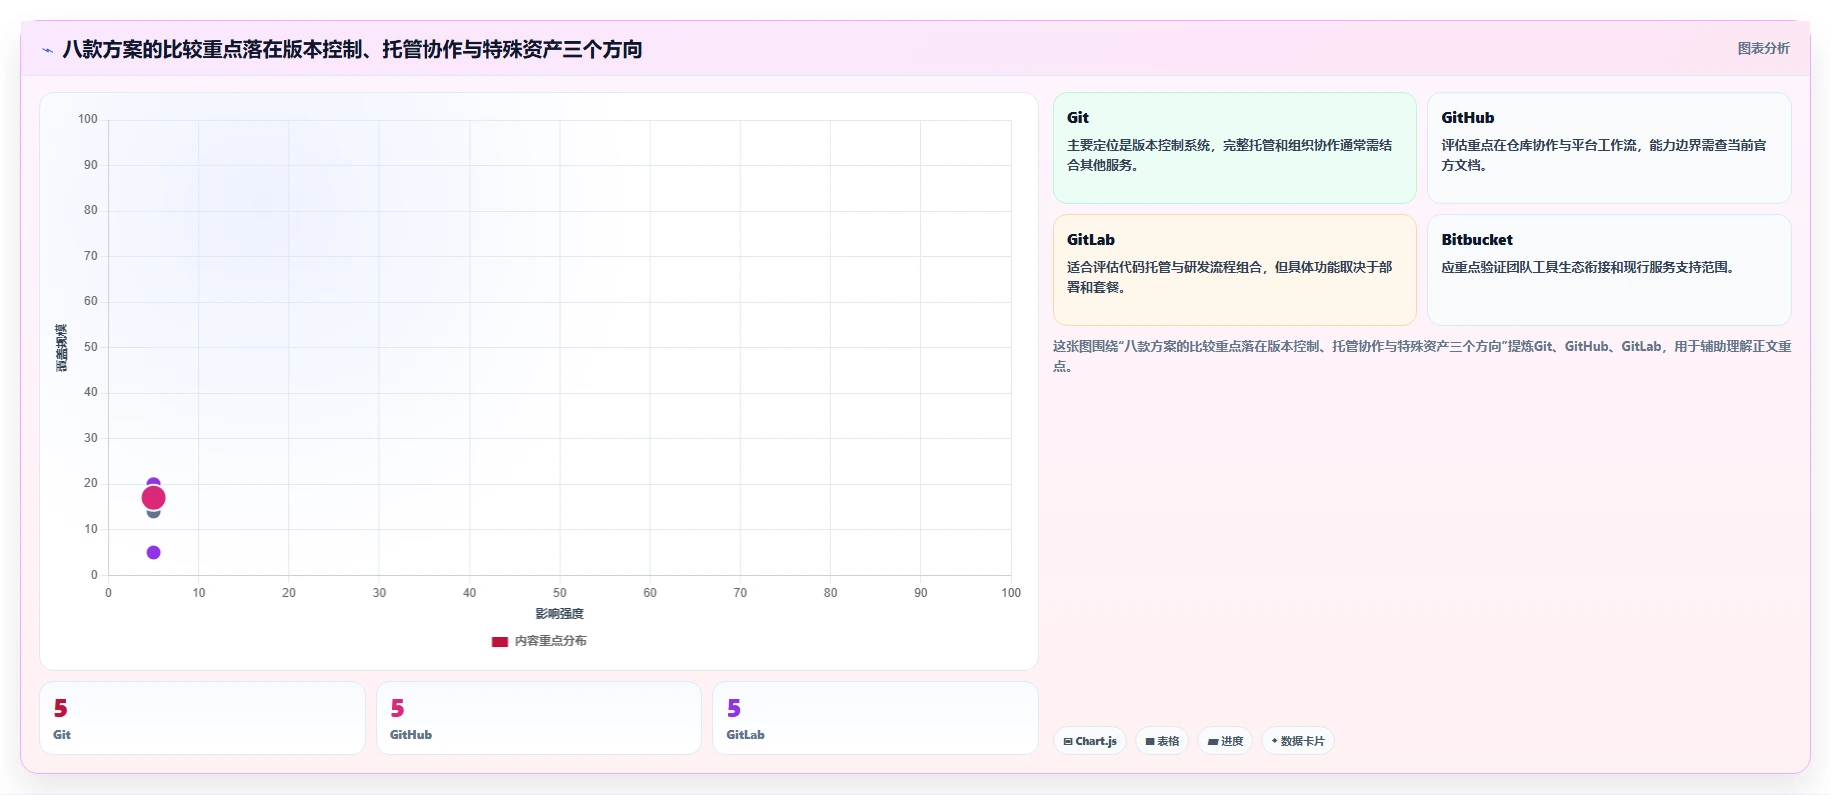Click the 影响强度 x-axis title
1831x795 pixels.
(x=559, y=614)
